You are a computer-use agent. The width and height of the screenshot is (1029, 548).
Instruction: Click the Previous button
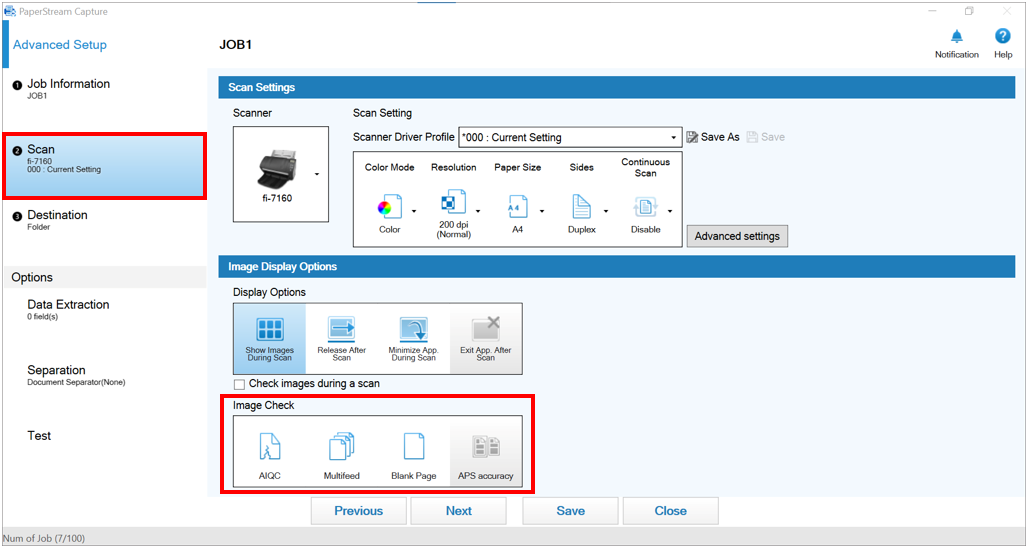358,511
